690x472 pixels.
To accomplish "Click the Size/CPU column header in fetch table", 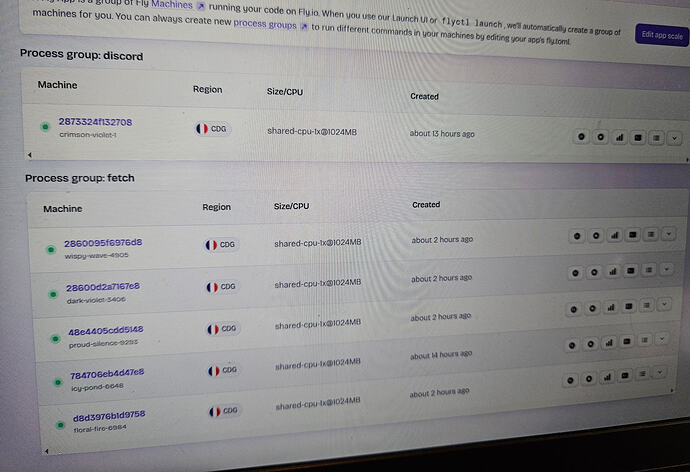I will pos(291,206).
